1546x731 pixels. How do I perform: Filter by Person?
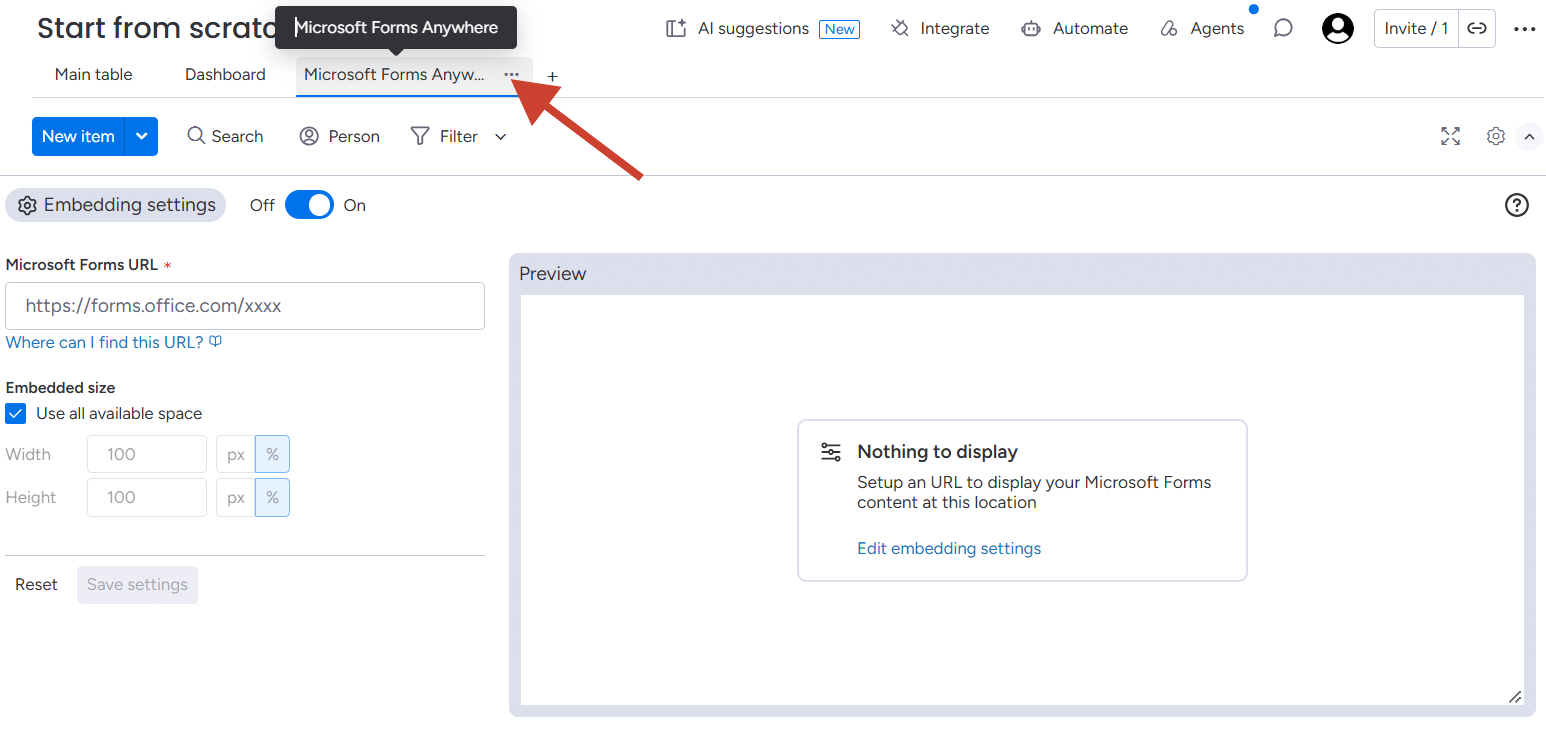tap(340, 136)
